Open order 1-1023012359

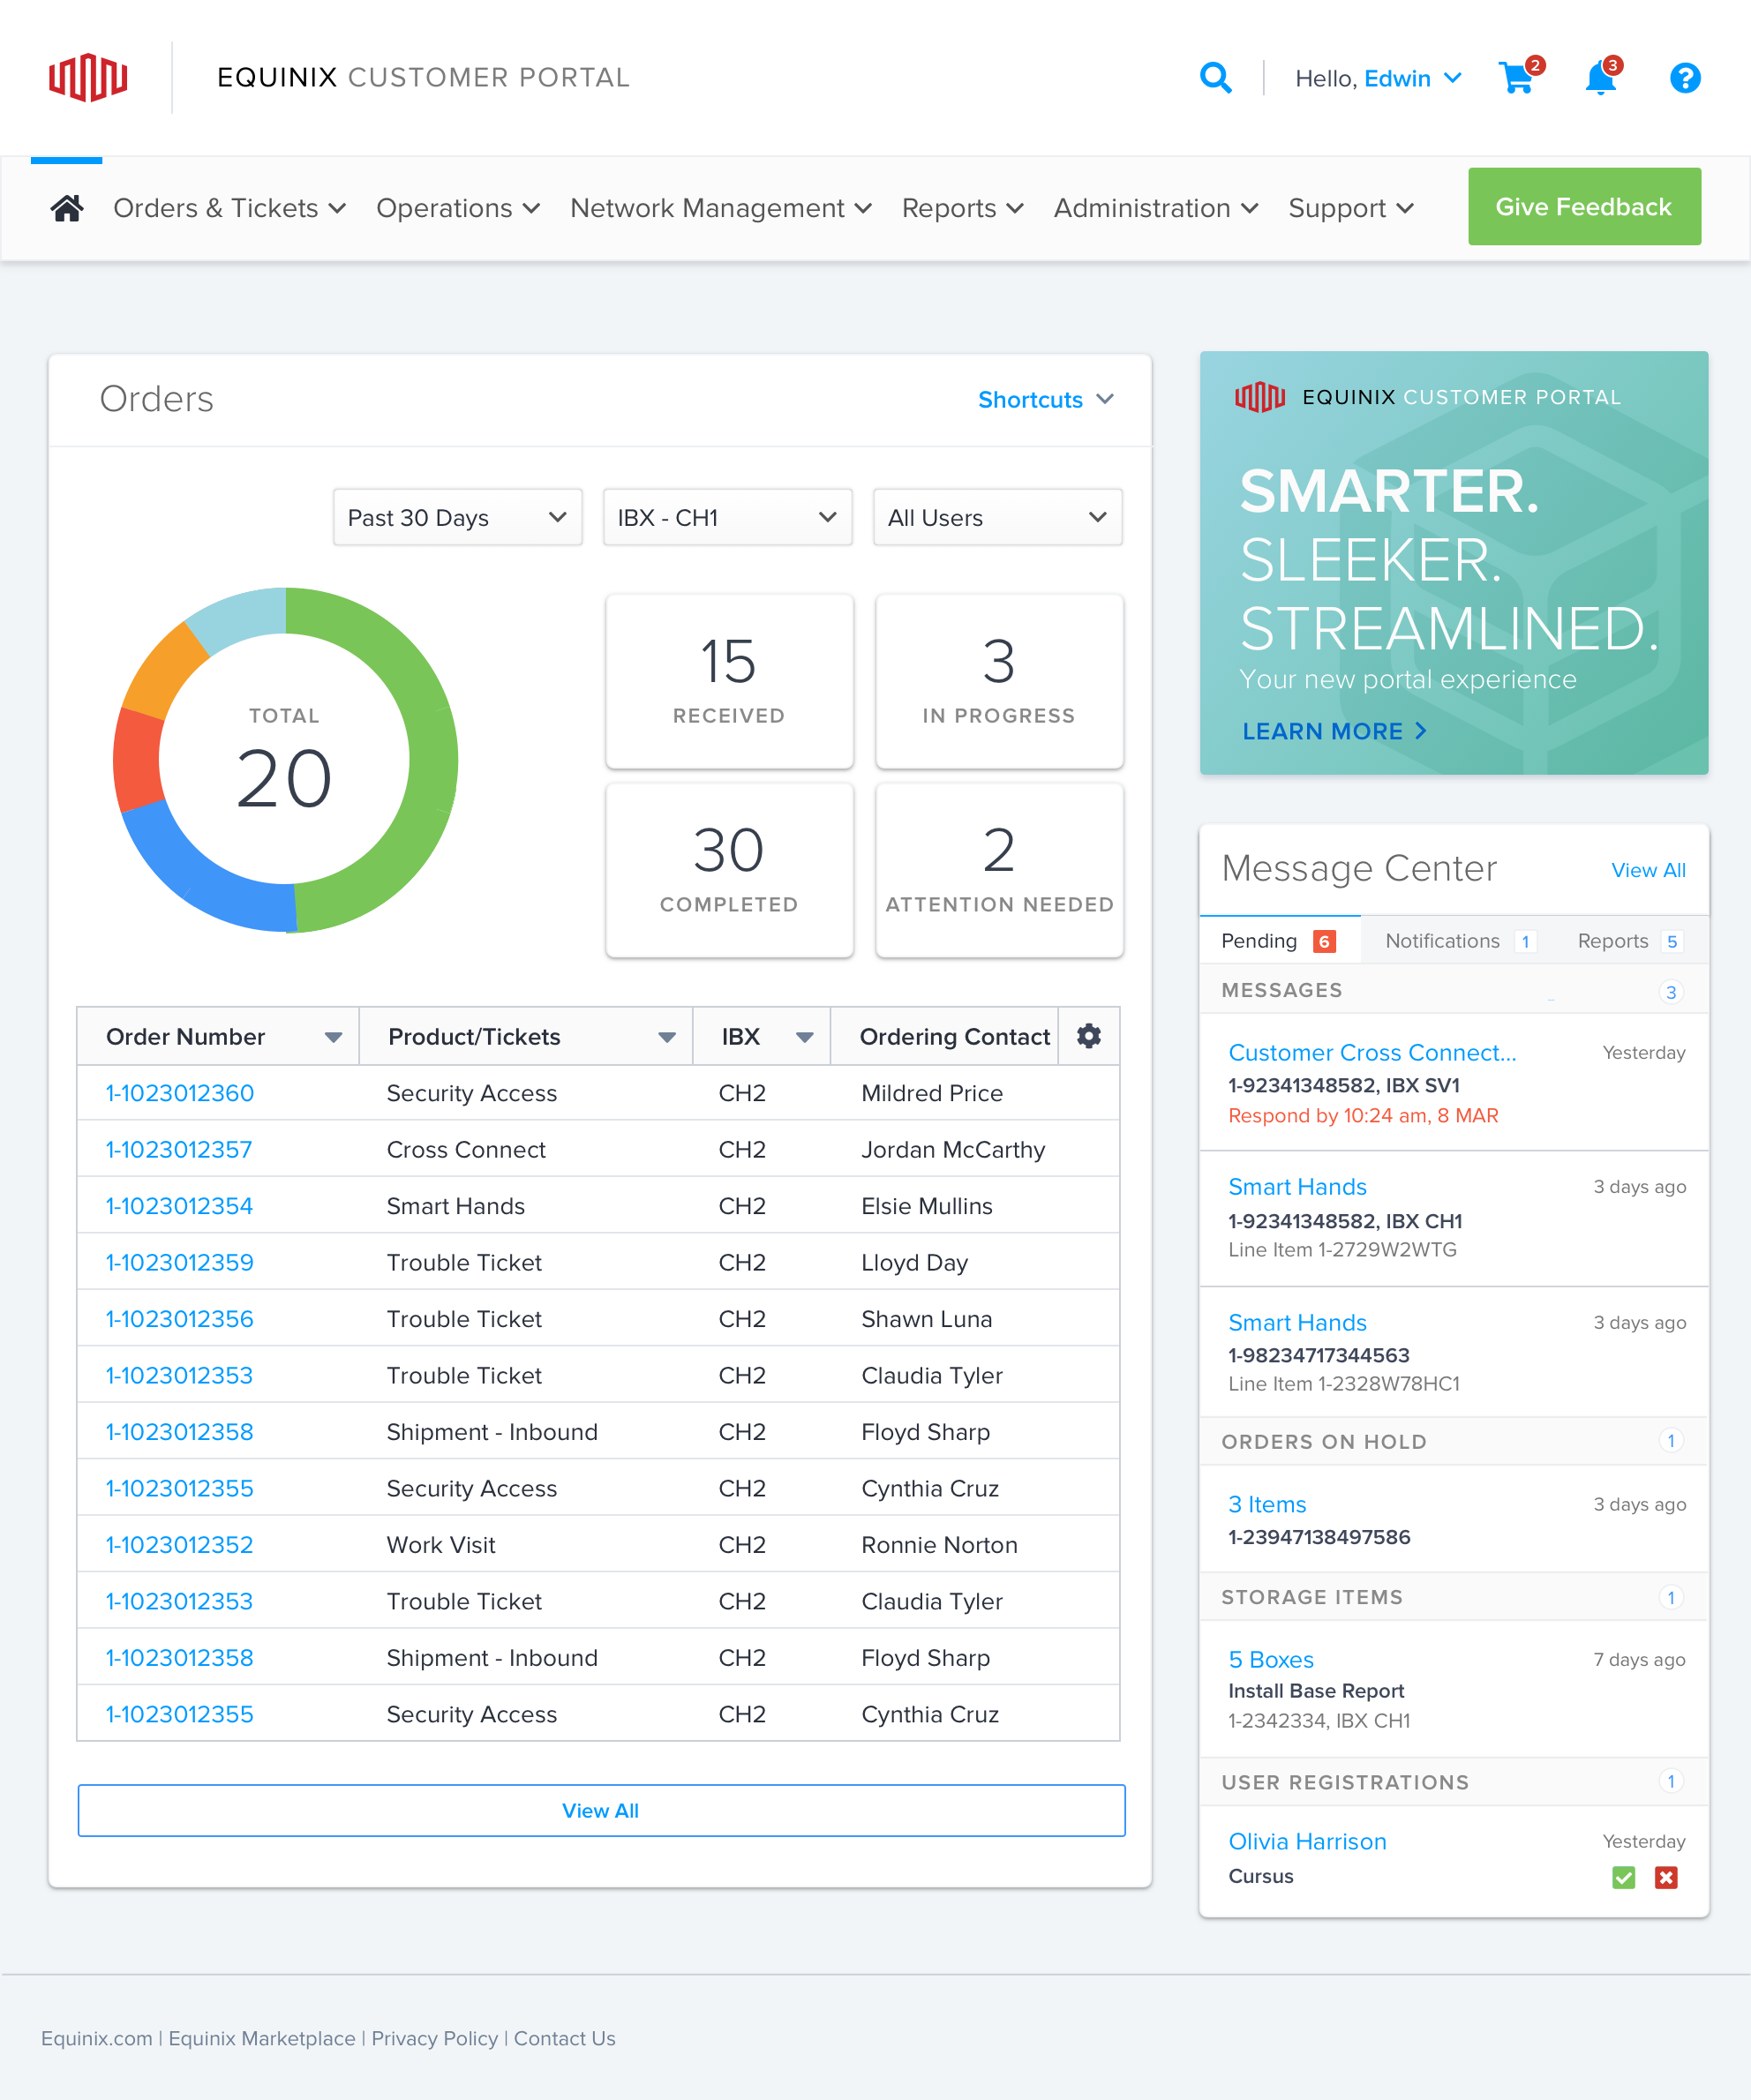point(180,1262)
